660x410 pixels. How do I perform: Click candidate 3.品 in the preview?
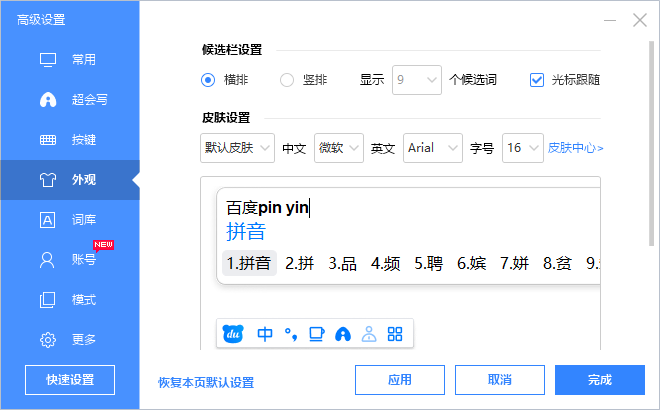pos(343,264)
